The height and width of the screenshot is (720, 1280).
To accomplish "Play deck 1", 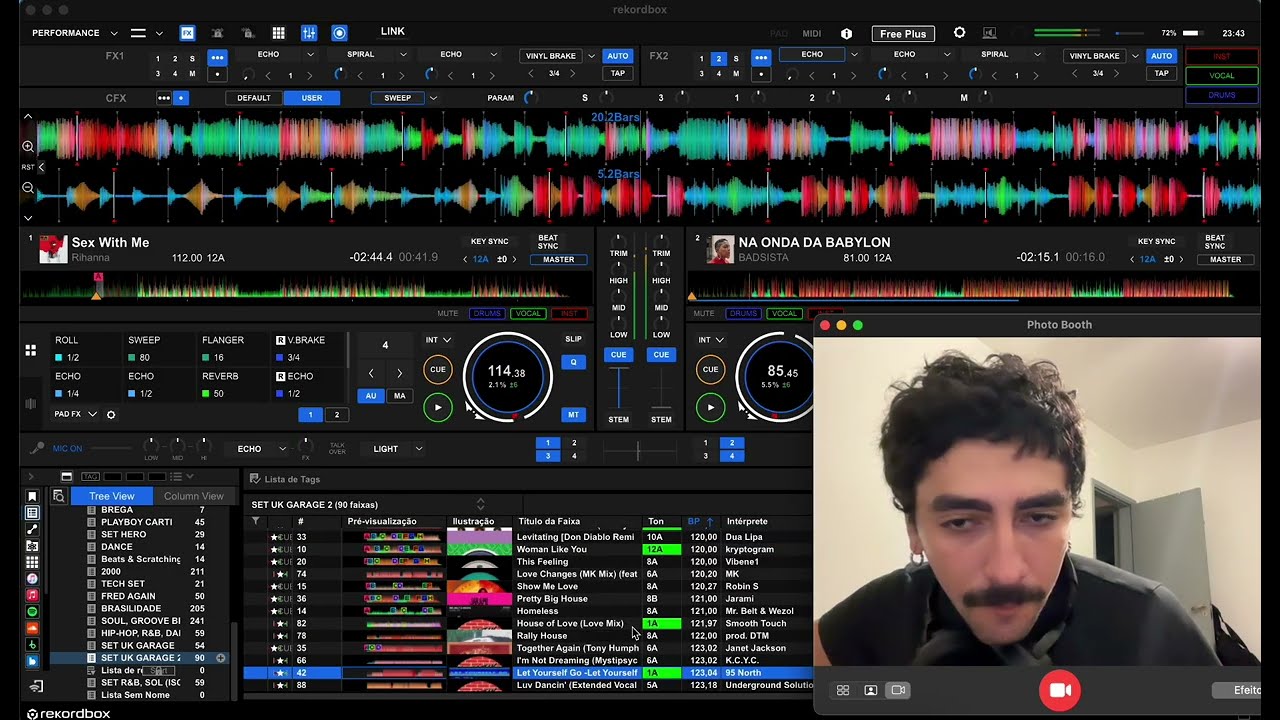I will [438, 407].
